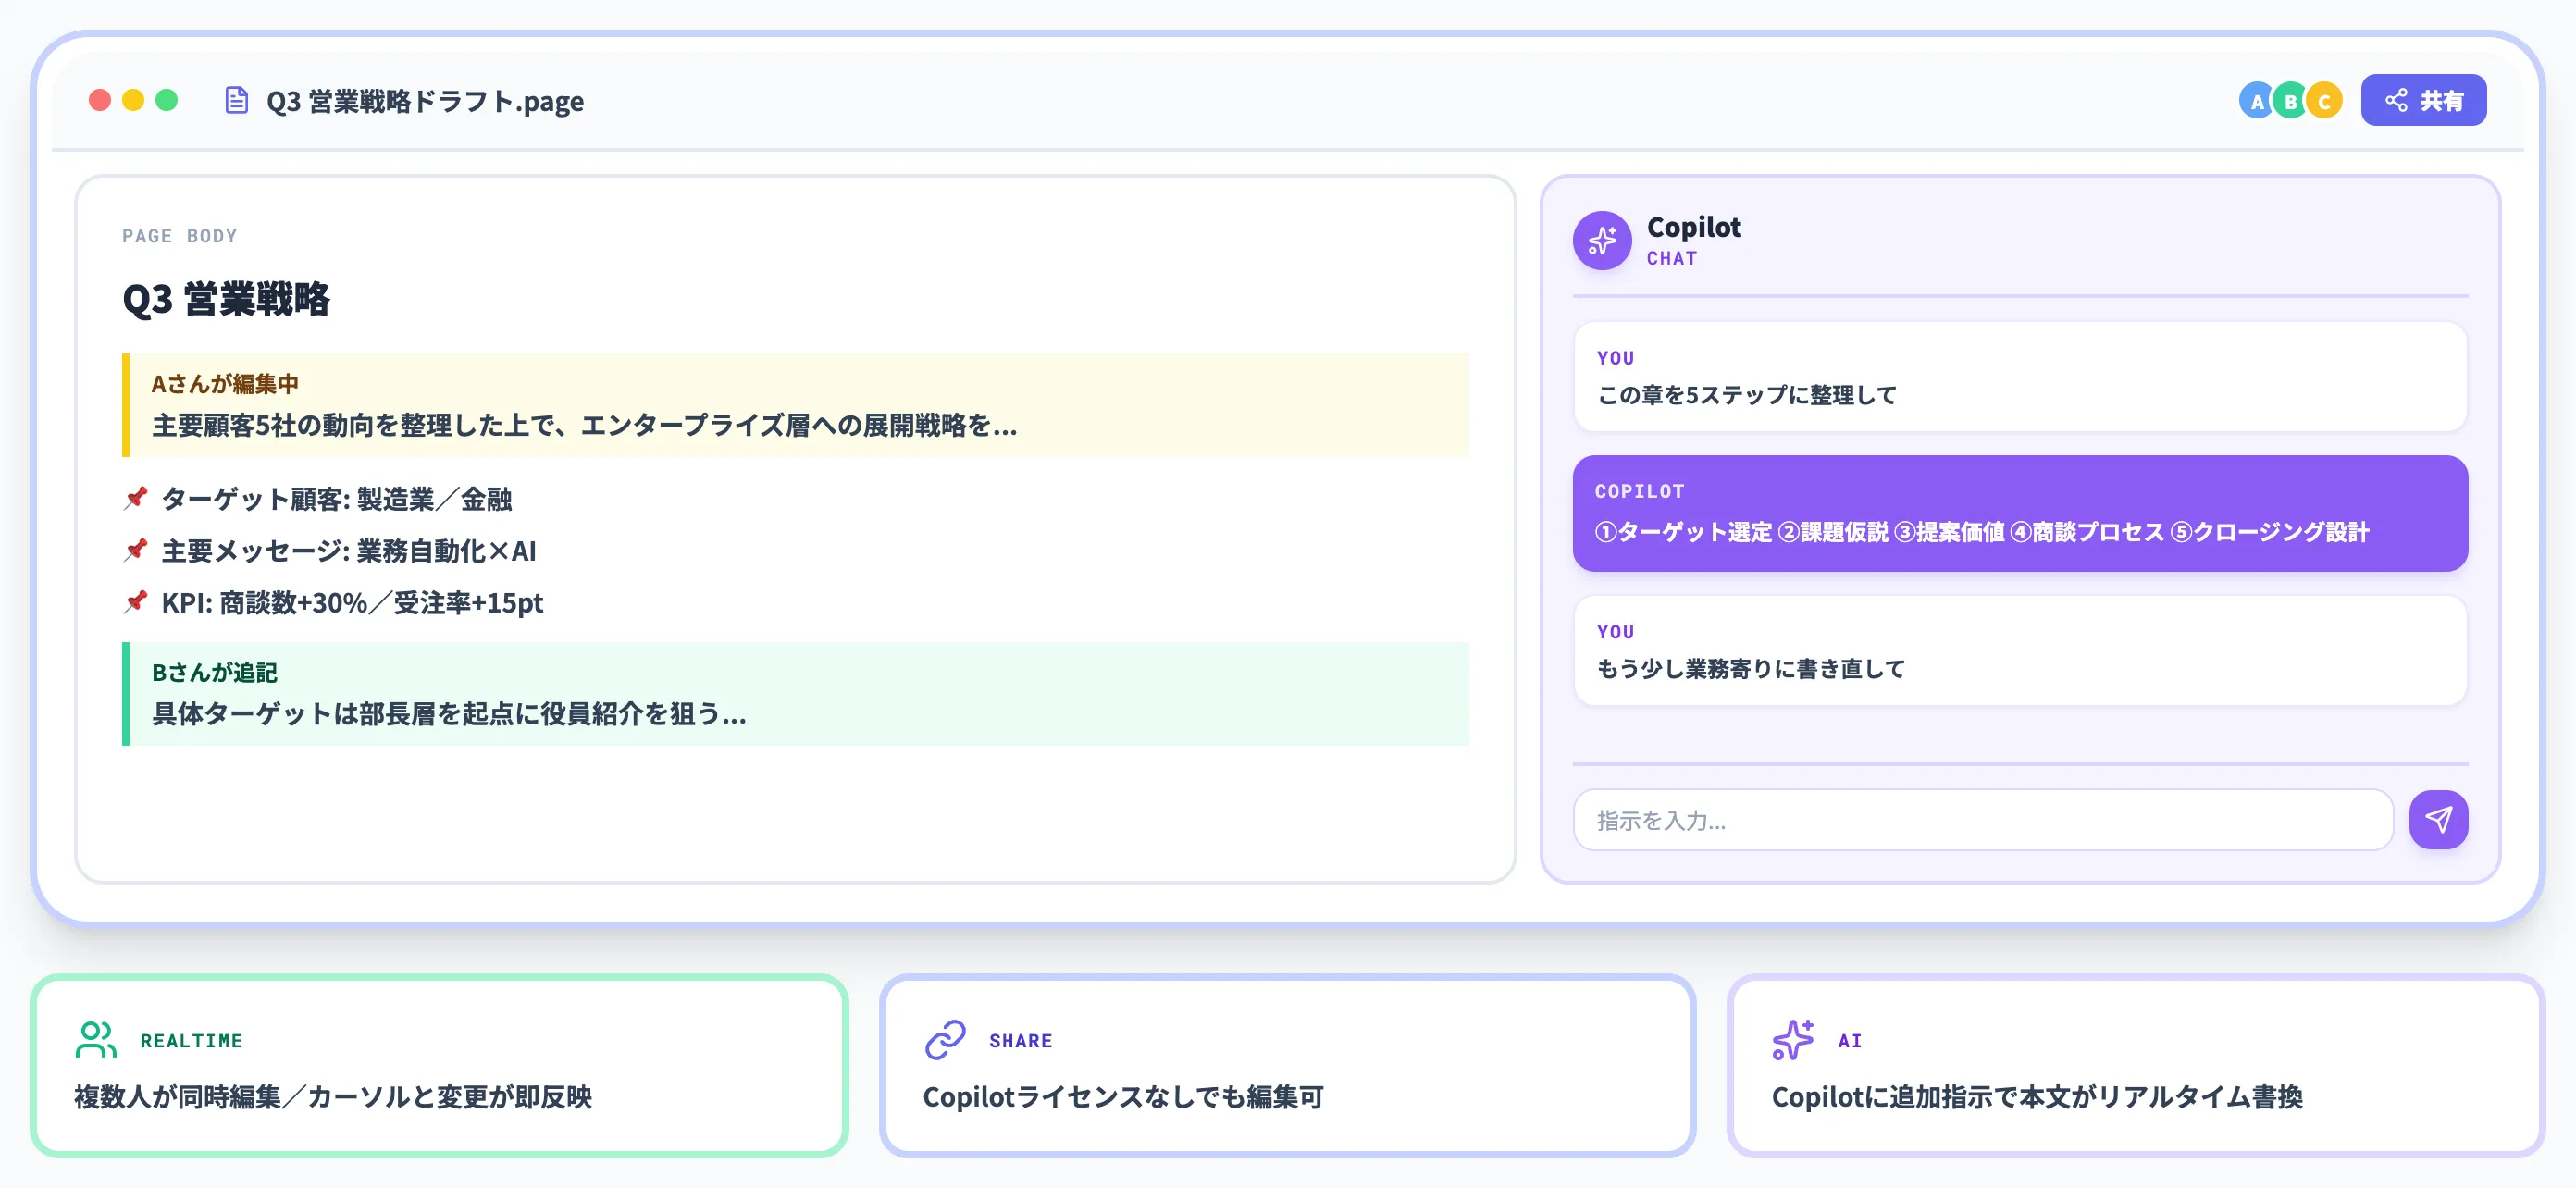Click the Copilot panel title
The image size is (2576, 1188).
pyautogui.click(x=1694, y=227)
